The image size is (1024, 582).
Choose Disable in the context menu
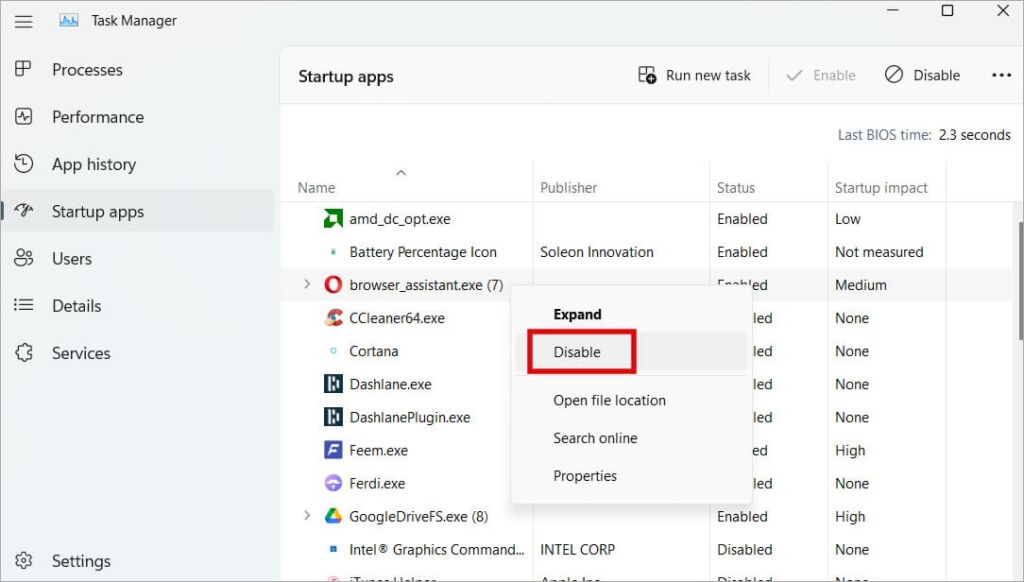[578, 352]
